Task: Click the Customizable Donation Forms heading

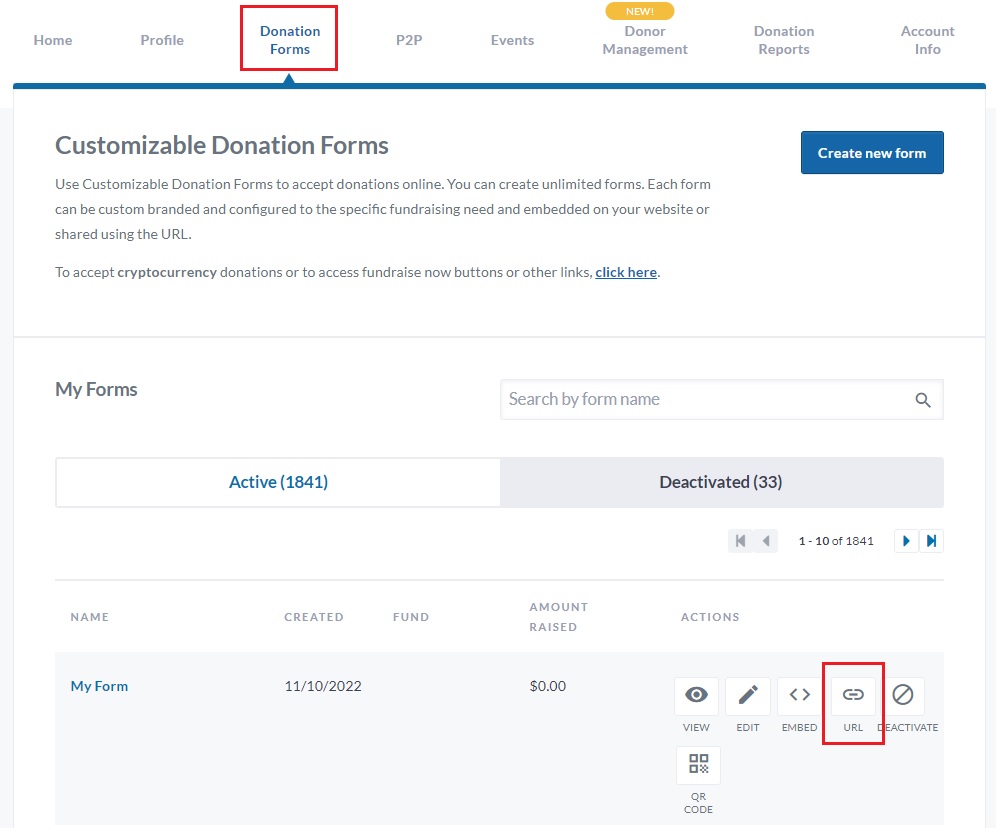Action: pyautogui.click(x=224, y=146)
